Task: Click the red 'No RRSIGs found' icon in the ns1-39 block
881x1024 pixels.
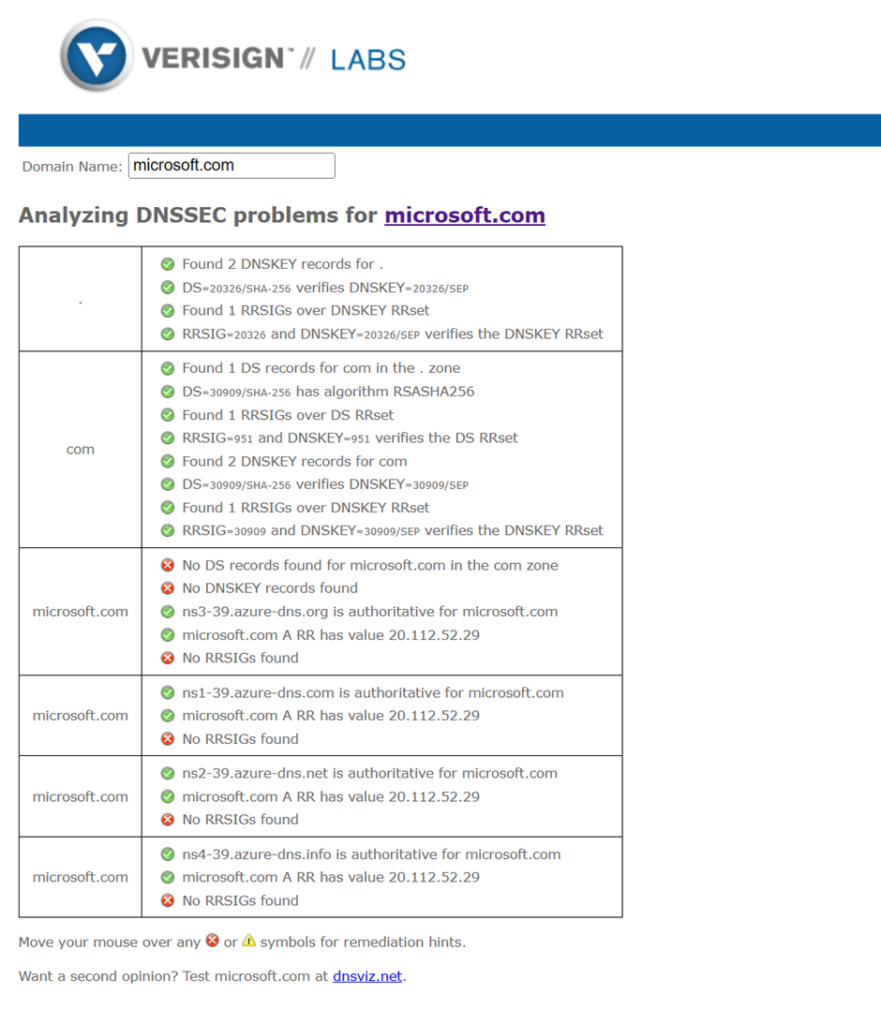Action: [x=168, y=739]
